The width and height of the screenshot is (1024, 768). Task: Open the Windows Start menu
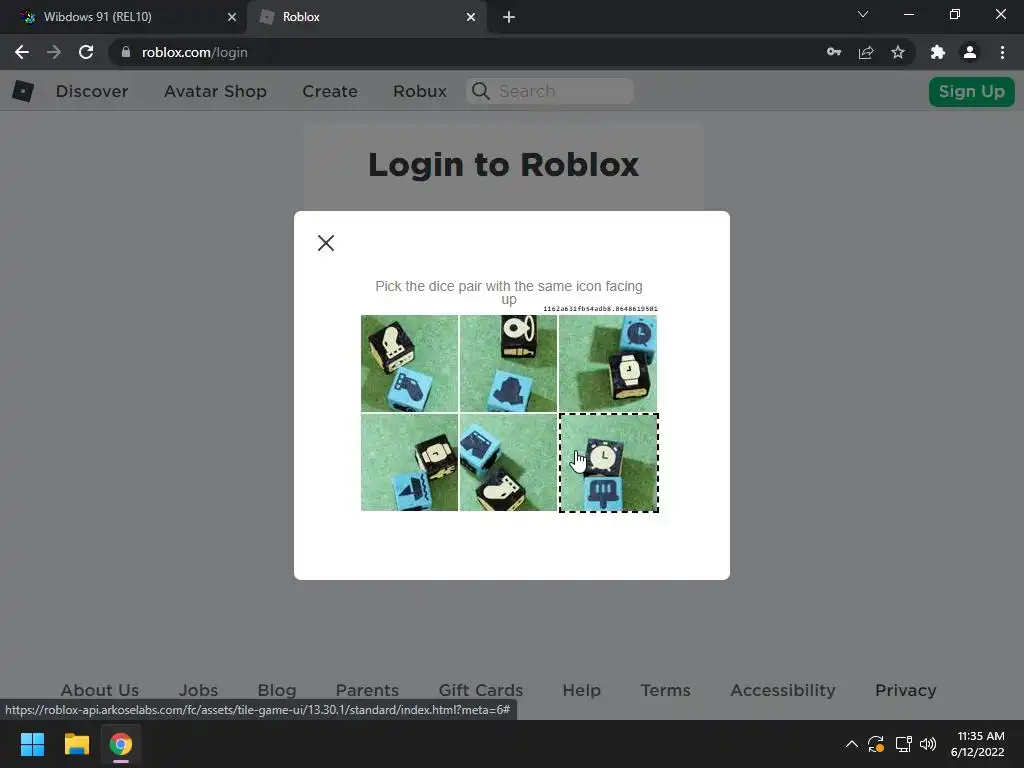(32, 744)
